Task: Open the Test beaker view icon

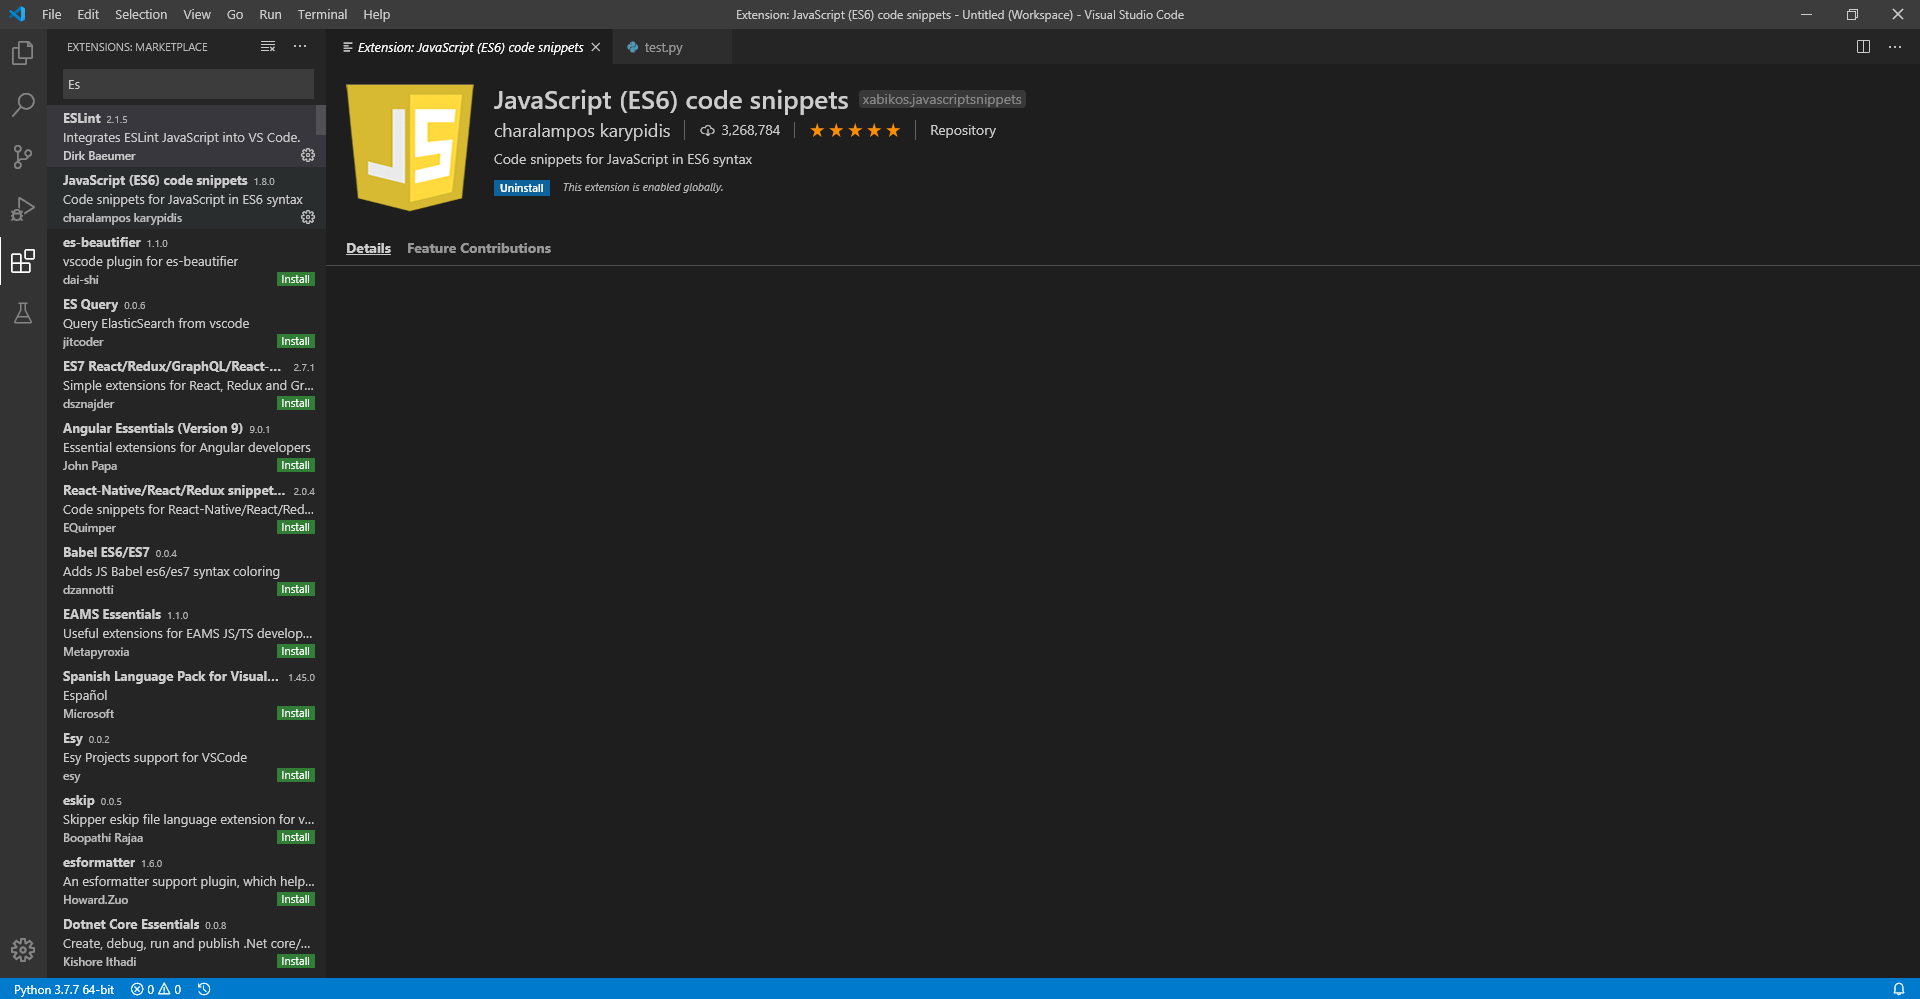Action: pos(22,313)
